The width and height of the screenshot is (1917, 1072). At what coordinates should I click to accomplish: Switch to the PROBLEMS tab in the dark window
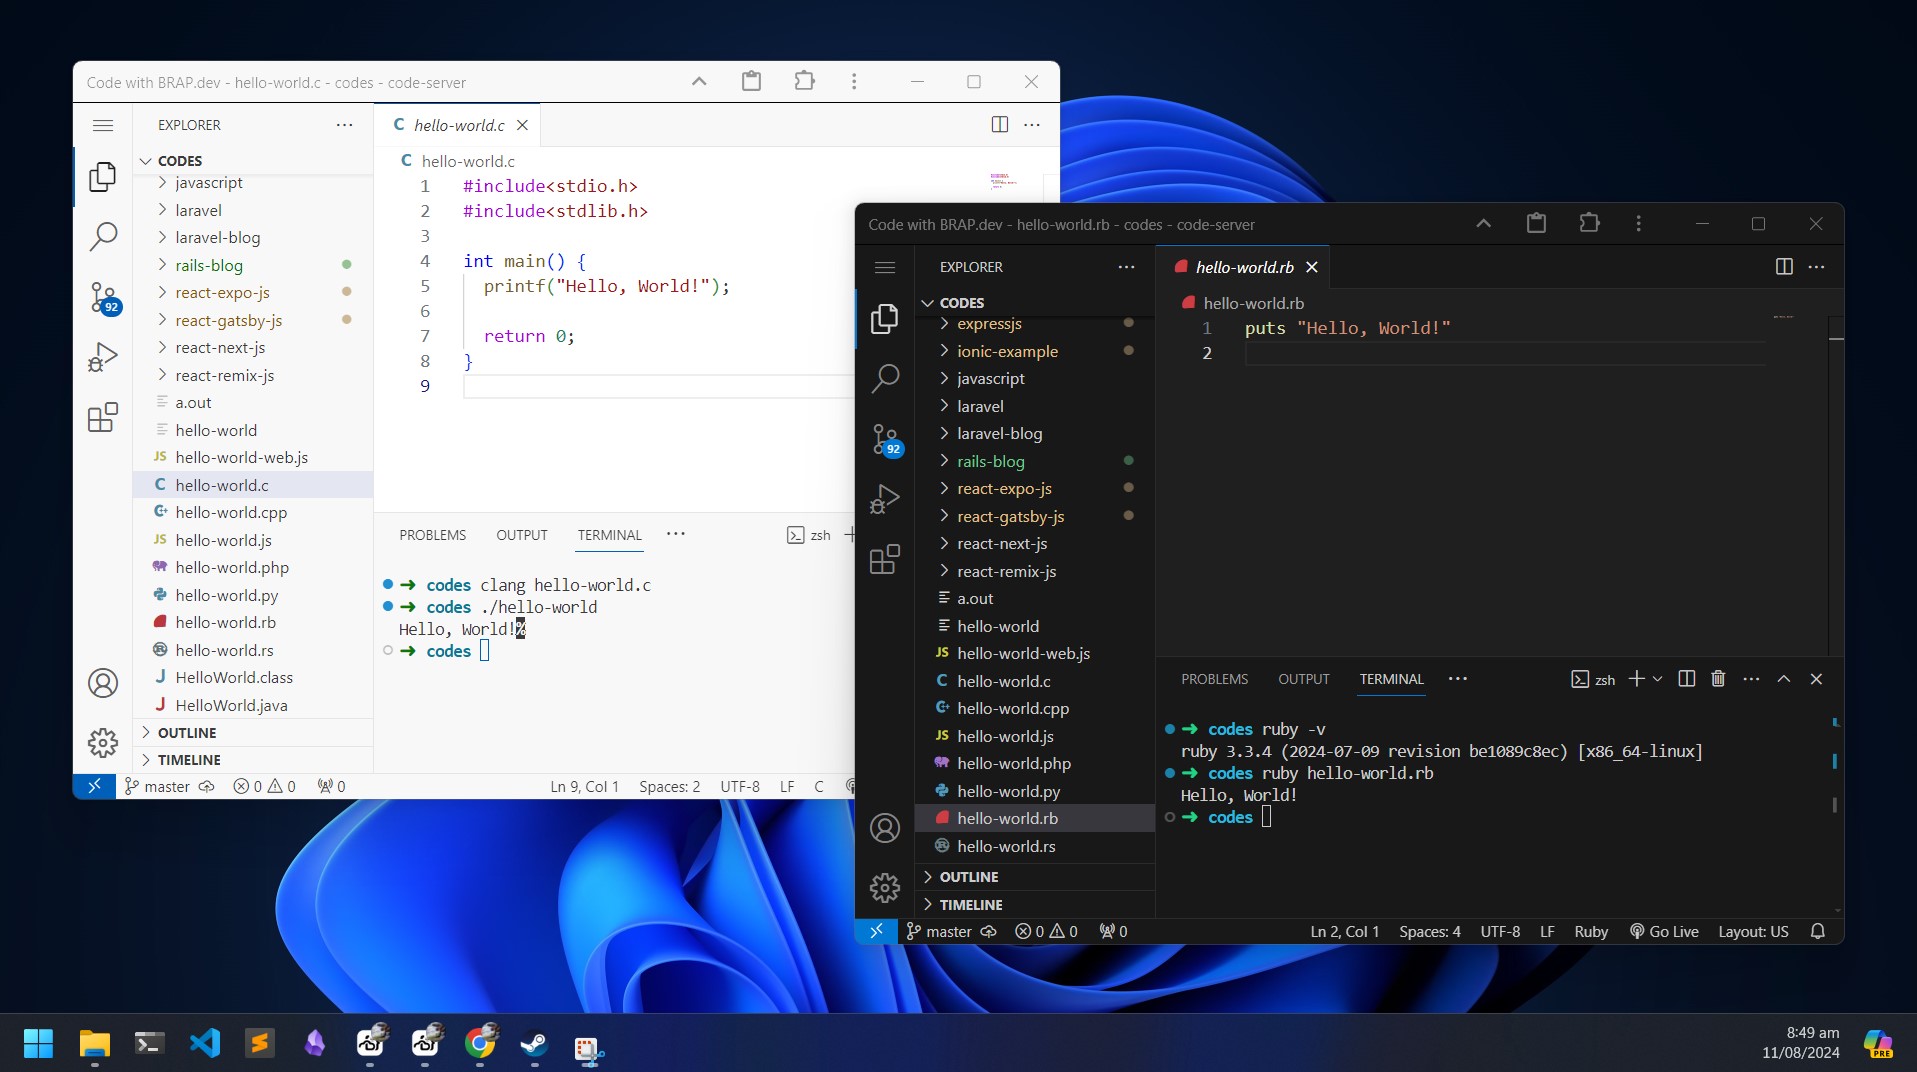tap(1214, 679)
